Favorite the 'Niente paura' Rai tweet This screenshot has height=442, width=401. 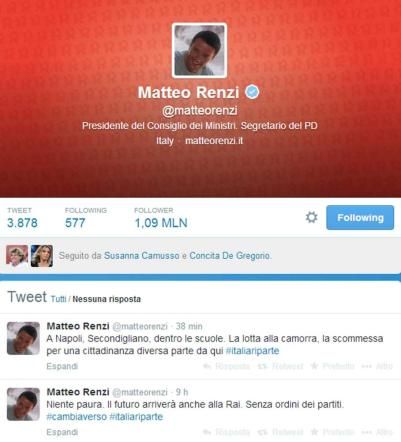[x=332, y=432]
